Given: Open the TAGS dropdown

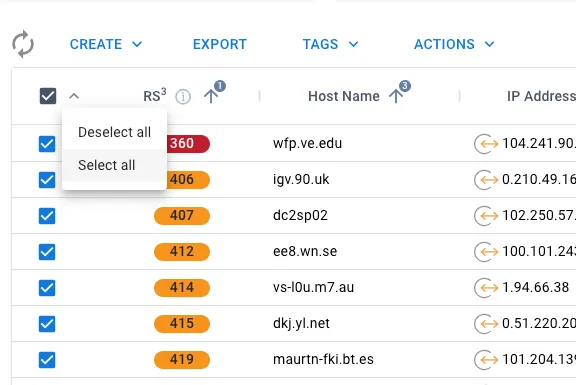Looking at the screenshot, I should 330,44.
